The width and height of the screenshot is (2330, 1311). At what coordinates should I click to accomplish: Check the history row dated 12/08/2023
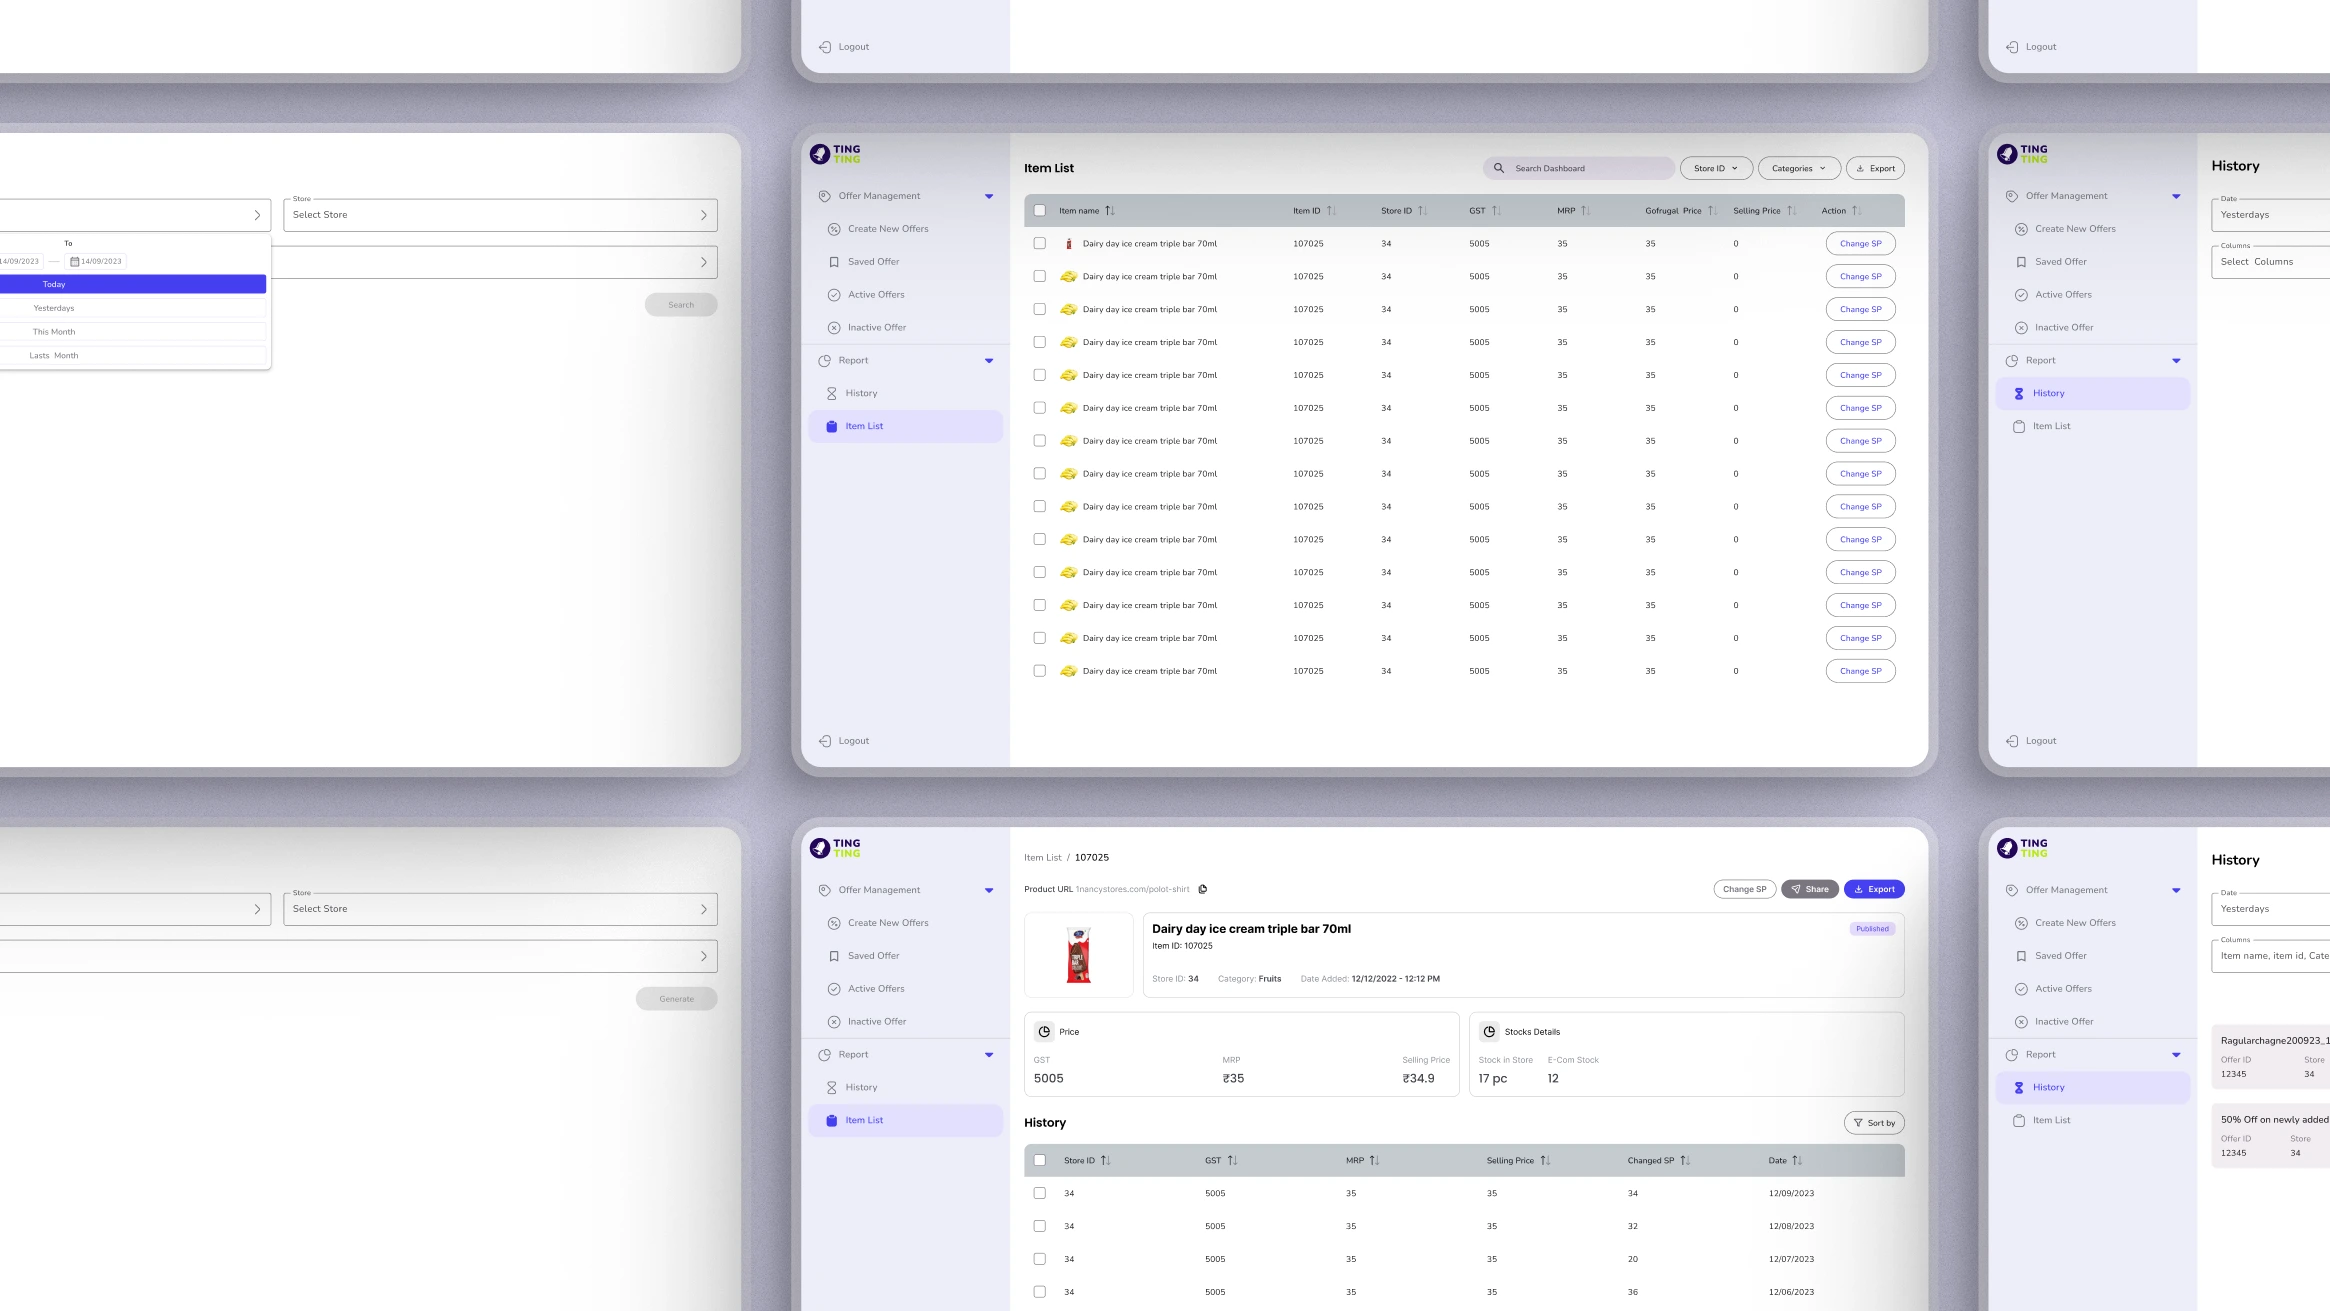[x=1040, y=1226]
